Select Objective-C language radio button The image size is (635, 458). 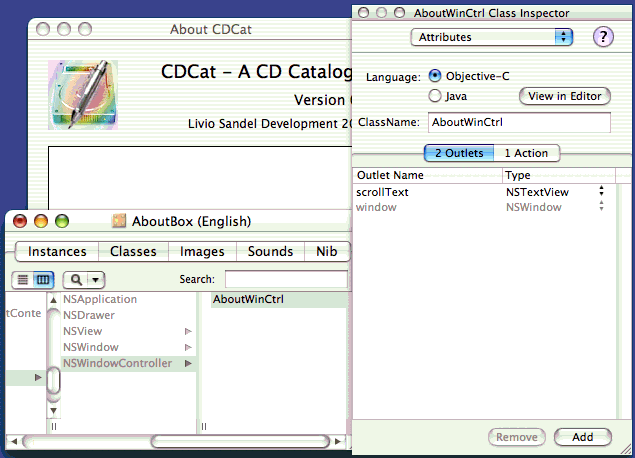[435, 76]
